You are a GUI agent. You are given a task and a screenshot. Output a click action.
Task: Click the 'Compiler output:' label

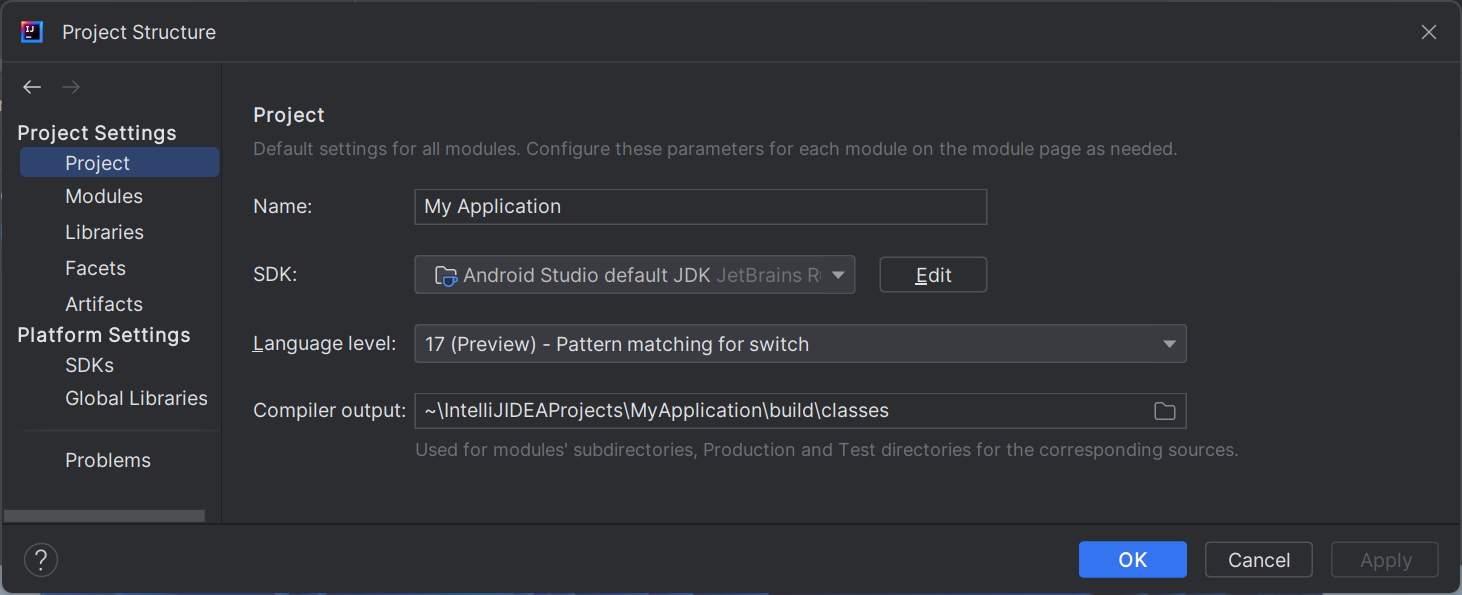click(329, 410)
